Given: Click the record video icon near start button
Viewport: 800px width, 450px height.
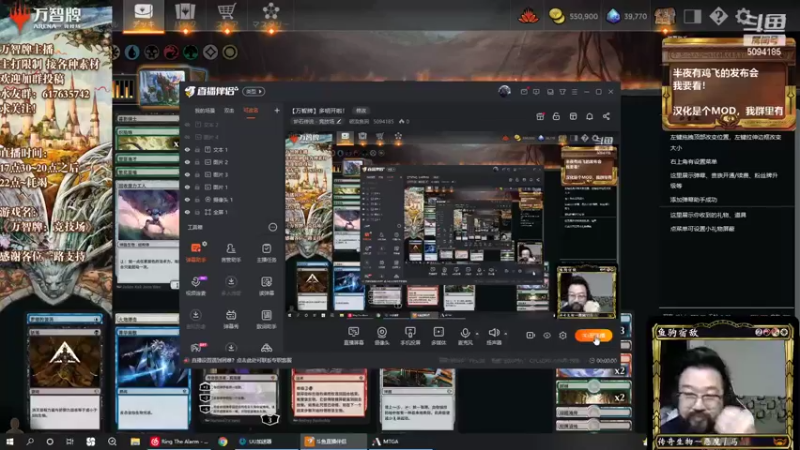Looking at the screenshot, I should point(531,335).
